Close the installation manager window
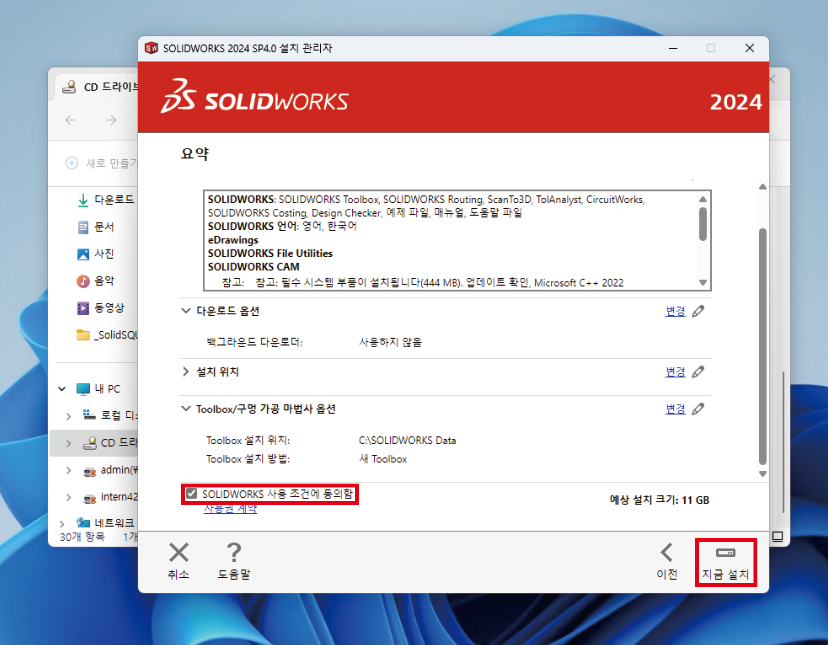Image resolution: width=828 pixels, height=645 pixels. [x=749, y=48]
